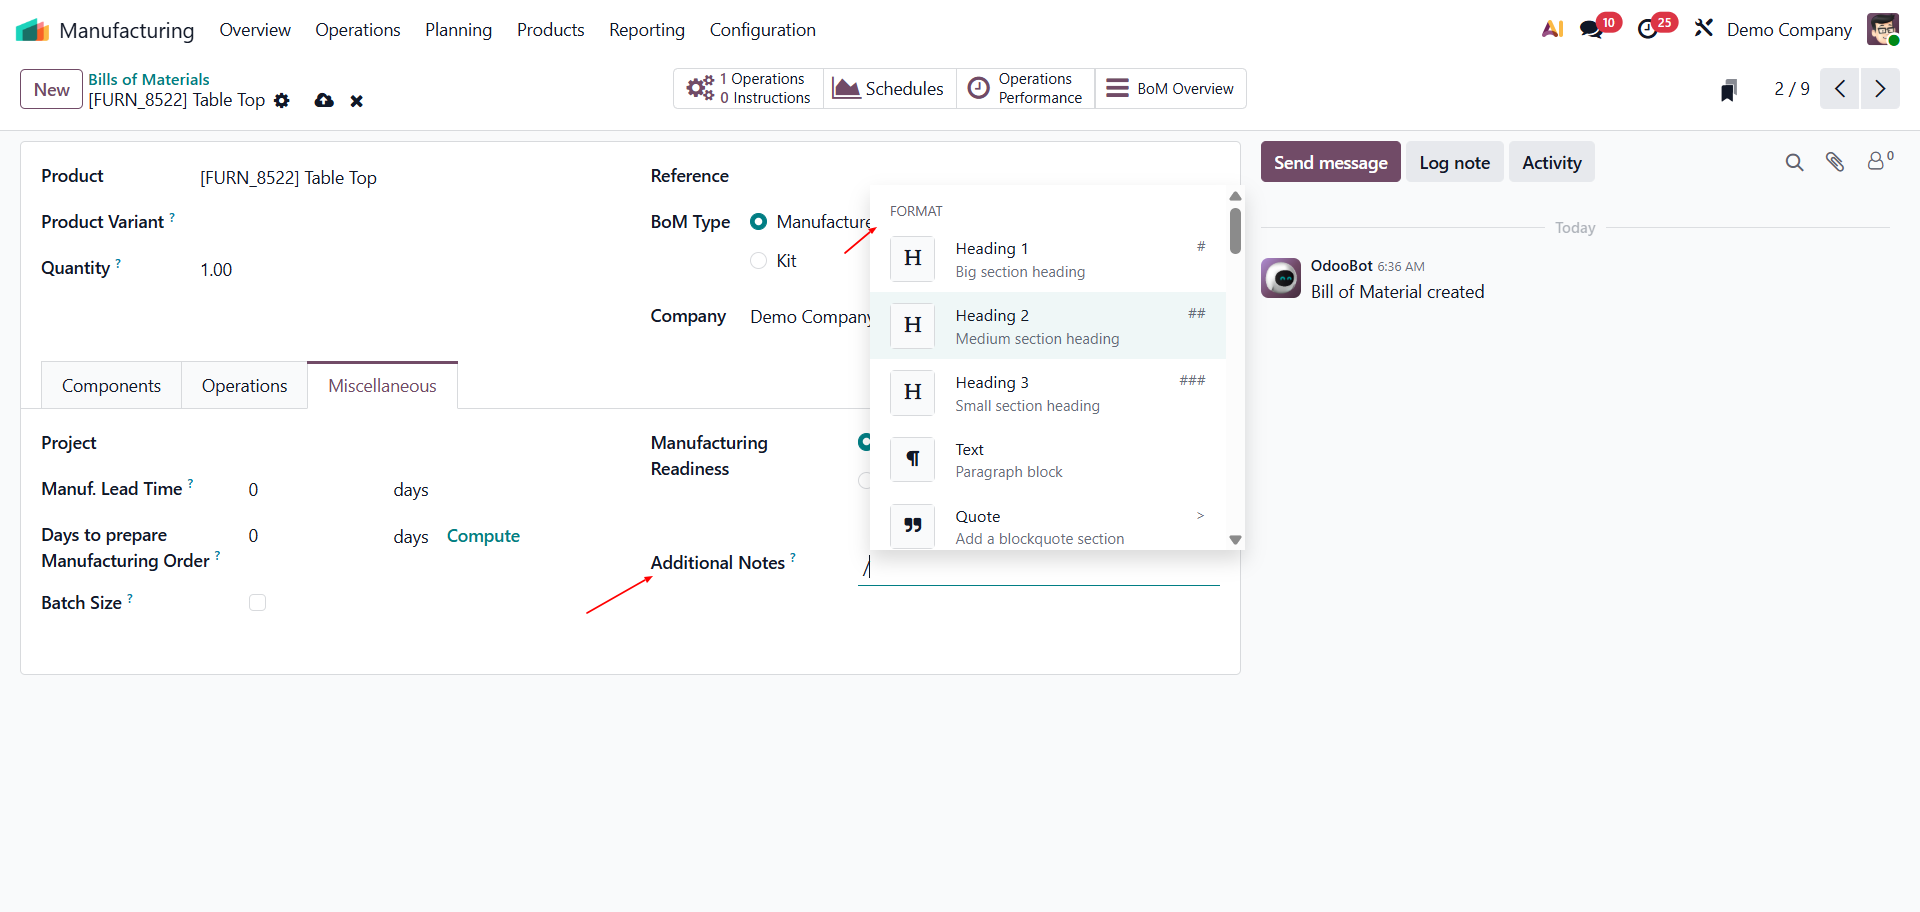Click the Send message button
1920x912 pixels.
point(1330,162)
